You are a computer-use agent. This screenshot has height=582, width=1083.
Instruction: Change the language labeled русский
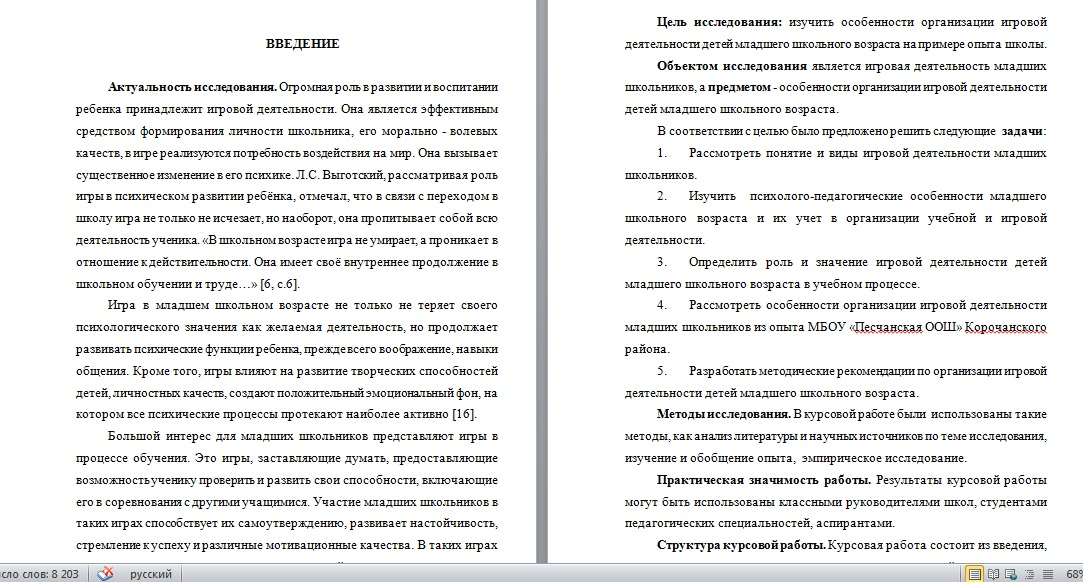151,574
